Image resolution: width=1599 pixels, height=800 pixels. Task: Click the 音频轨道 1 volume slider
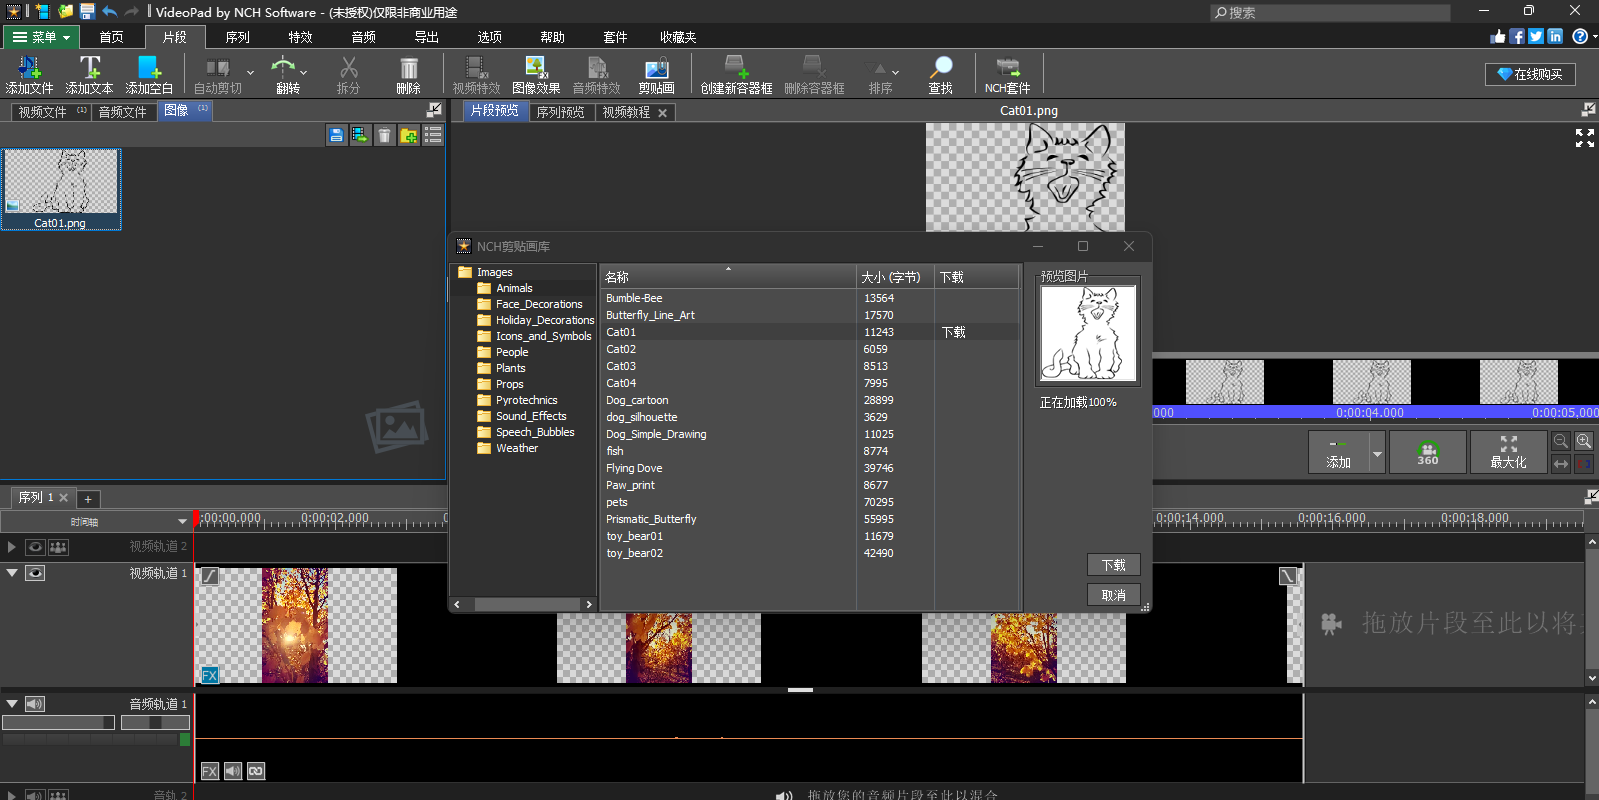(x=58, y=722)
